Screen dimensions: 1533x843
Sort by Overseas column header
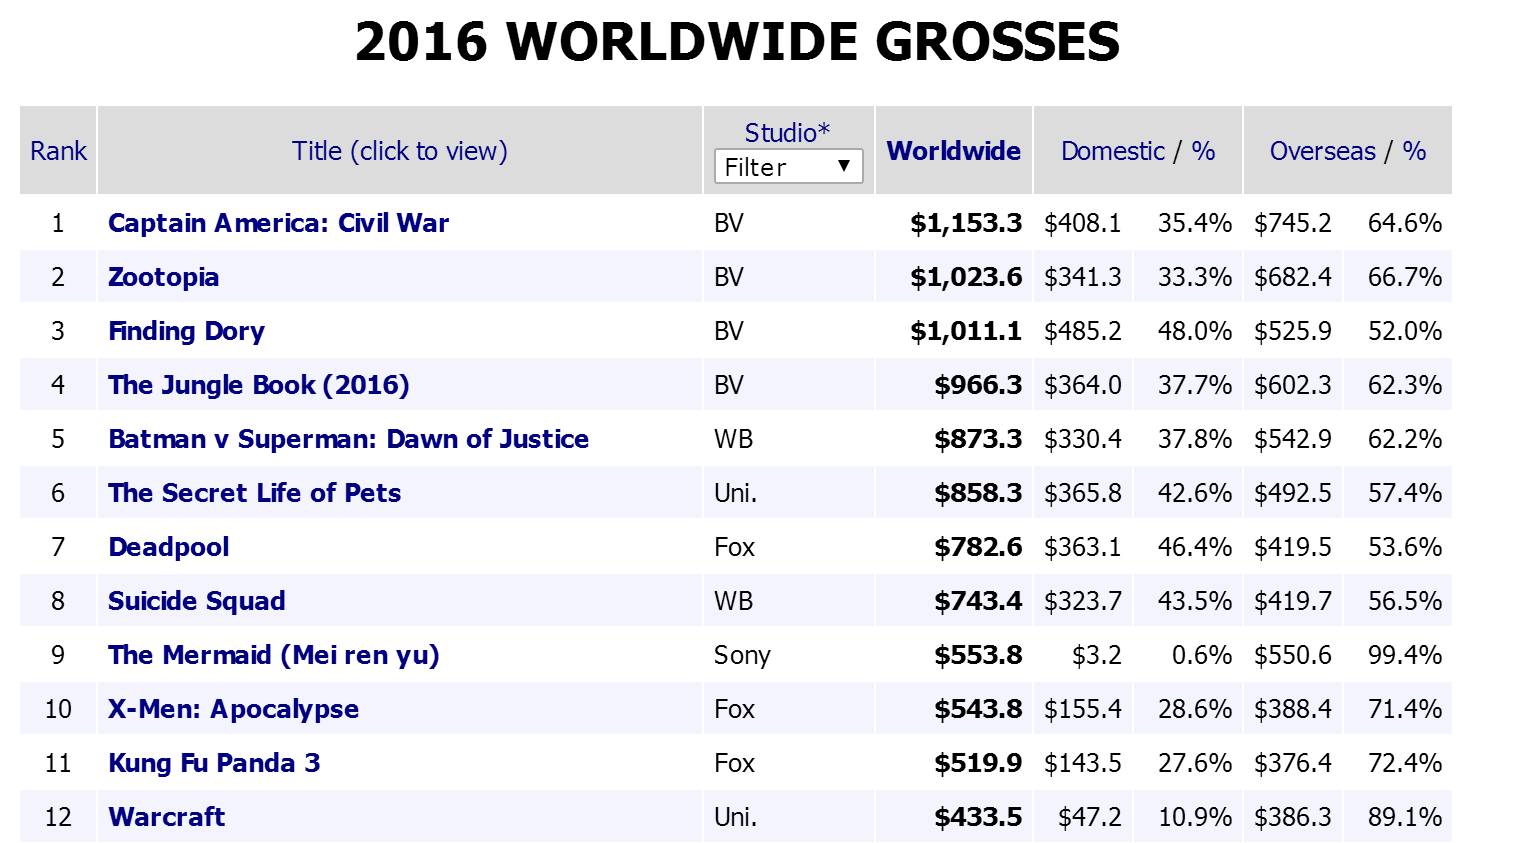(x=1322, y=151)
